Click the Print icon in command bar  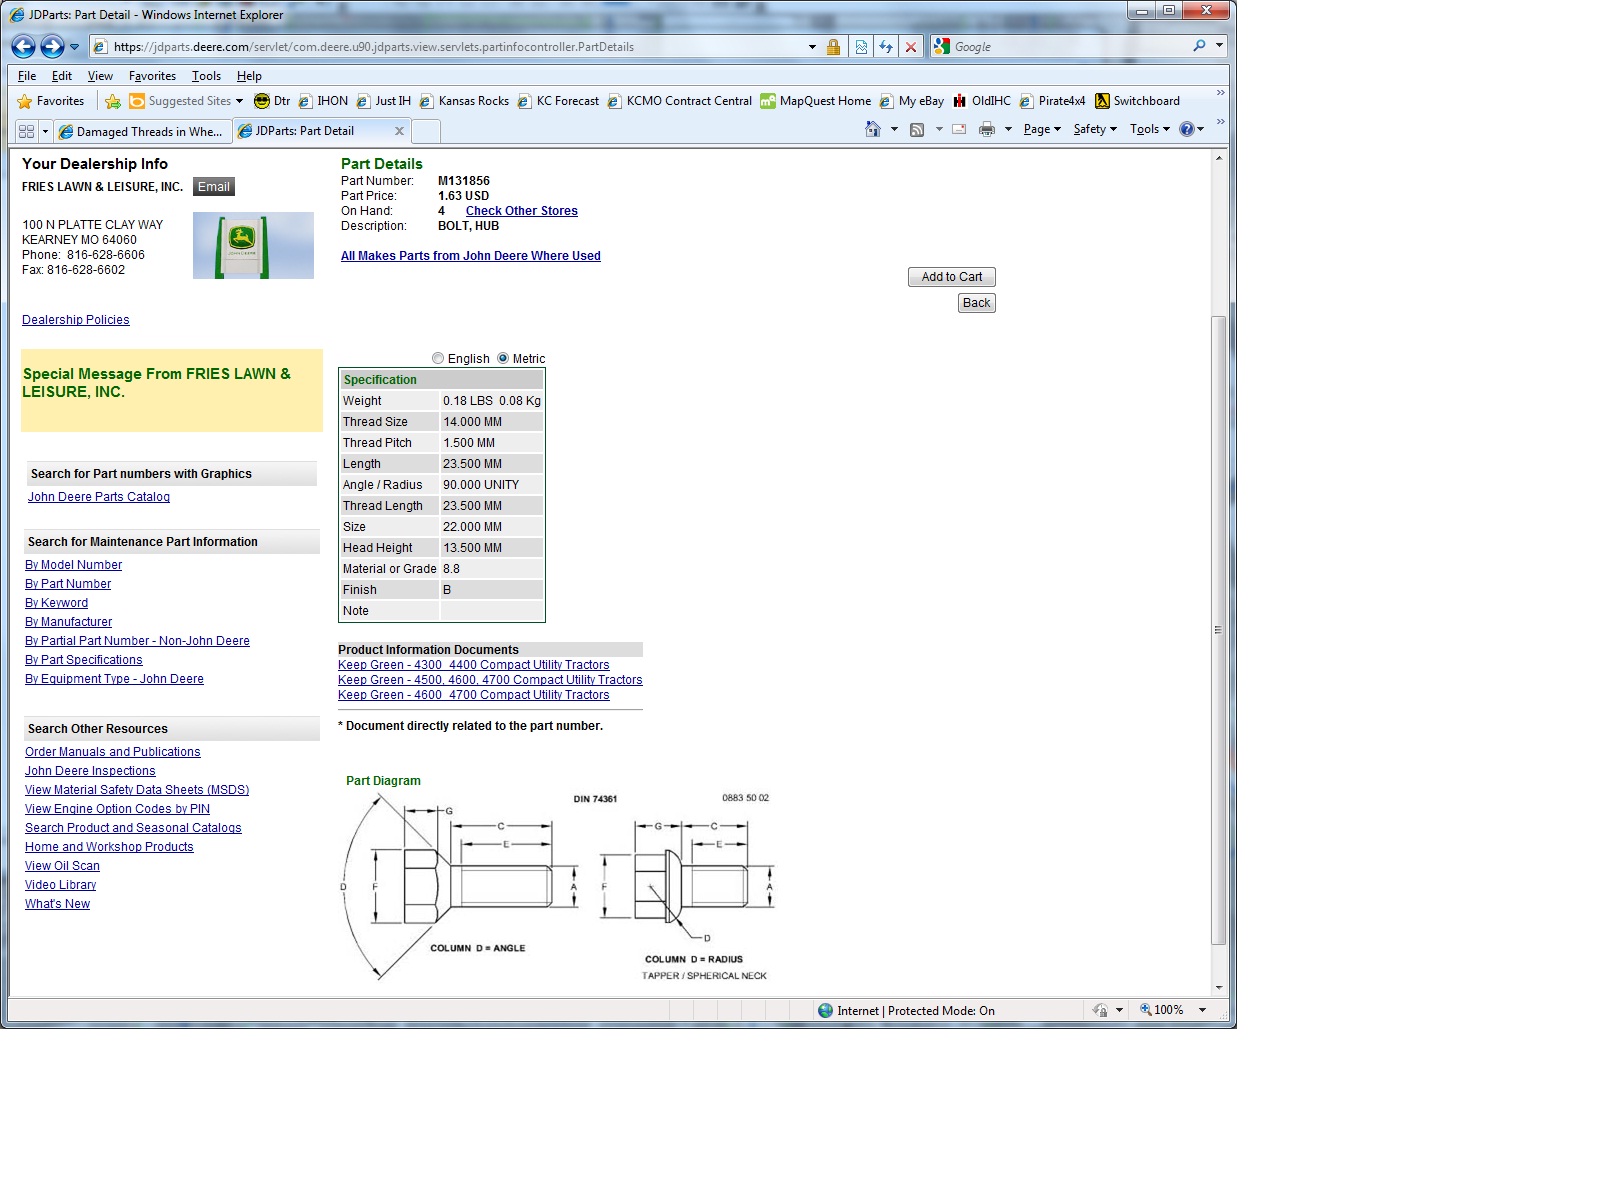987,129
